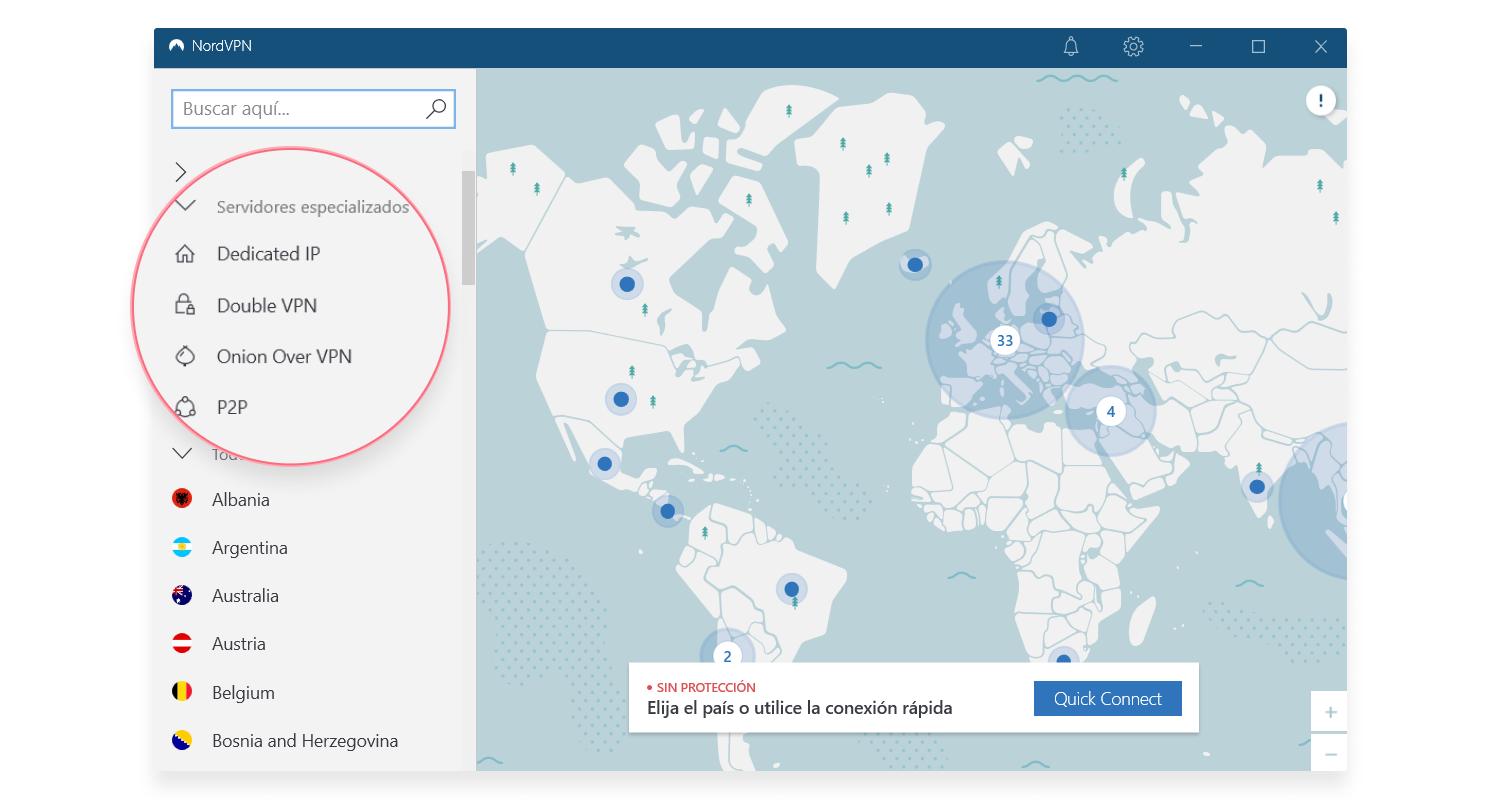Select Bosnia and Herzegovina in list
Image resolution: width=1500 pixels, height=800 pixels.
point(305,741)
